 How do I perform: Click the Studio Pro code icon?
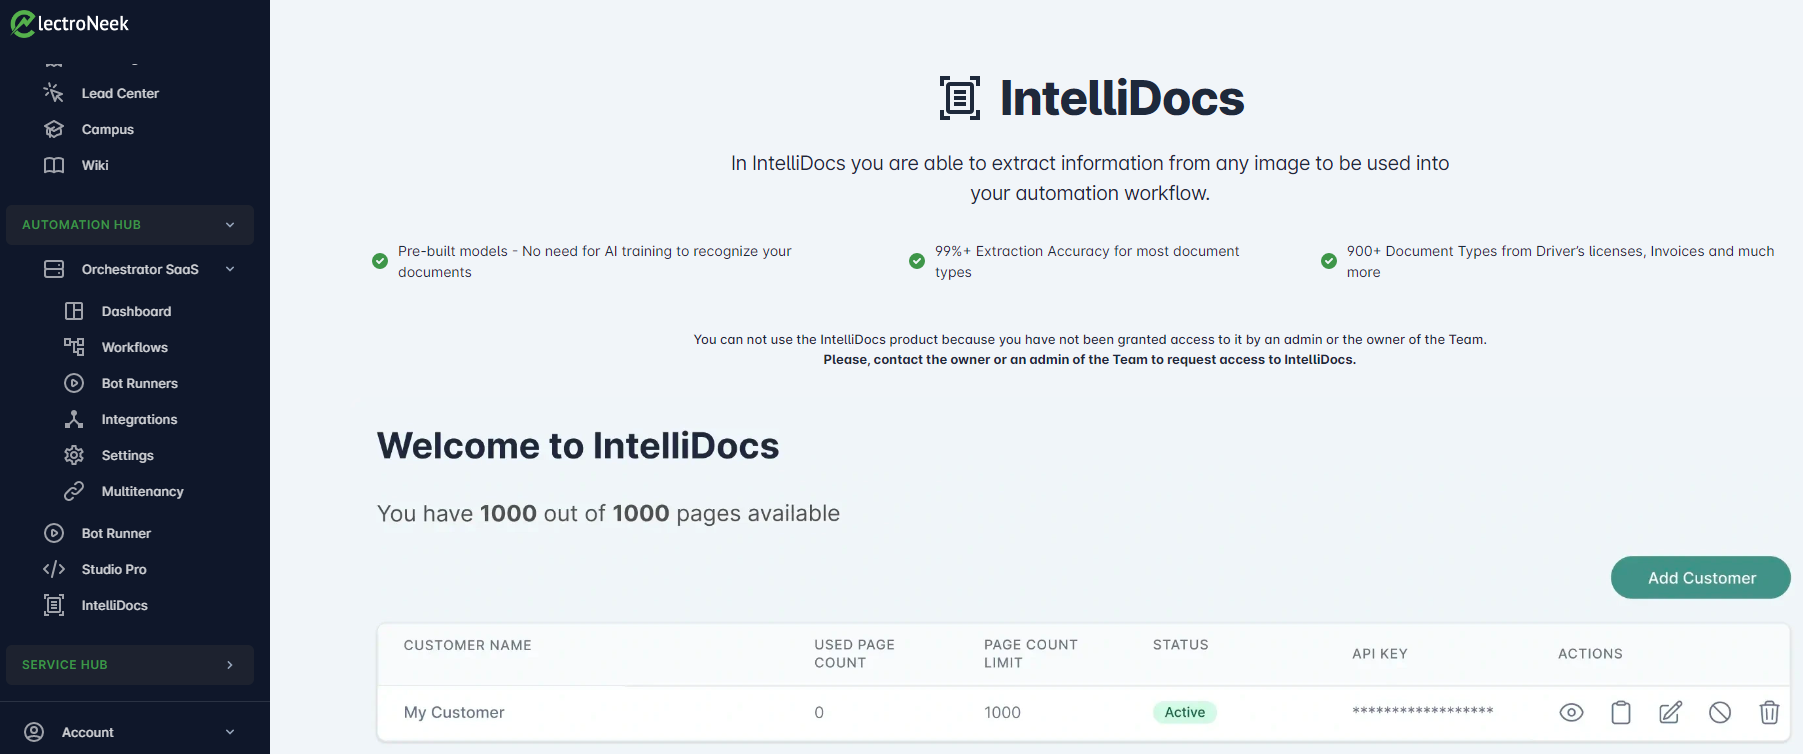coord(54,569)
